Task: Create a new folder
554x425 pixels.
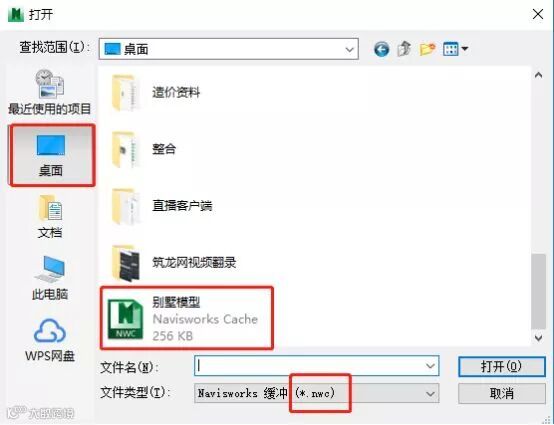Action: pyautogui.click(x=427, y=49)
